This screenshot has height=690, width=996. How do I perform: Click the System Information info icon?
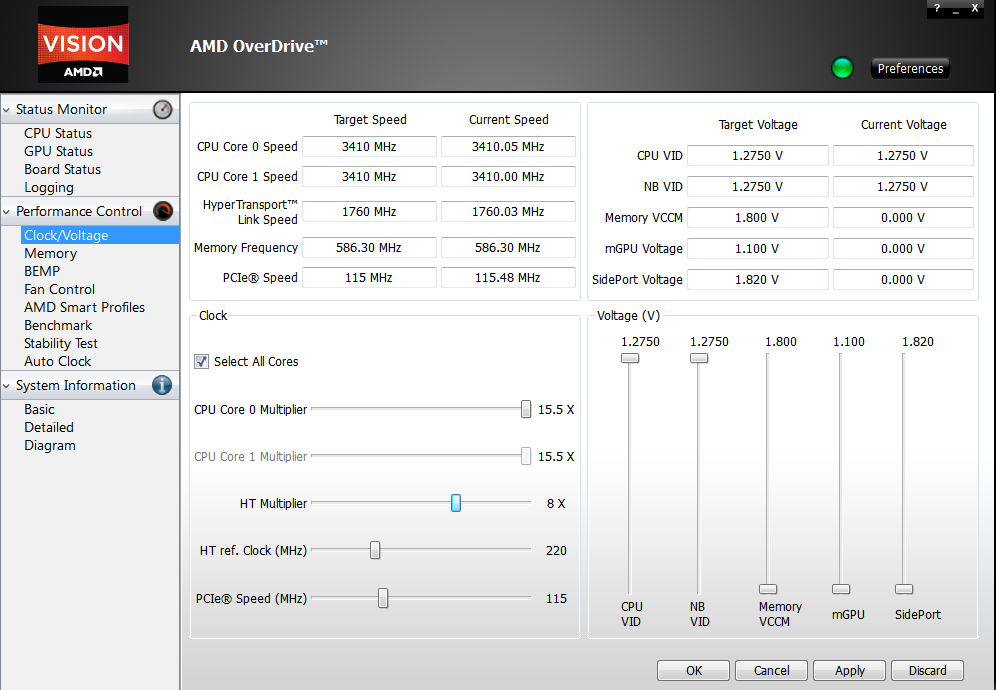tap(162, 385)
